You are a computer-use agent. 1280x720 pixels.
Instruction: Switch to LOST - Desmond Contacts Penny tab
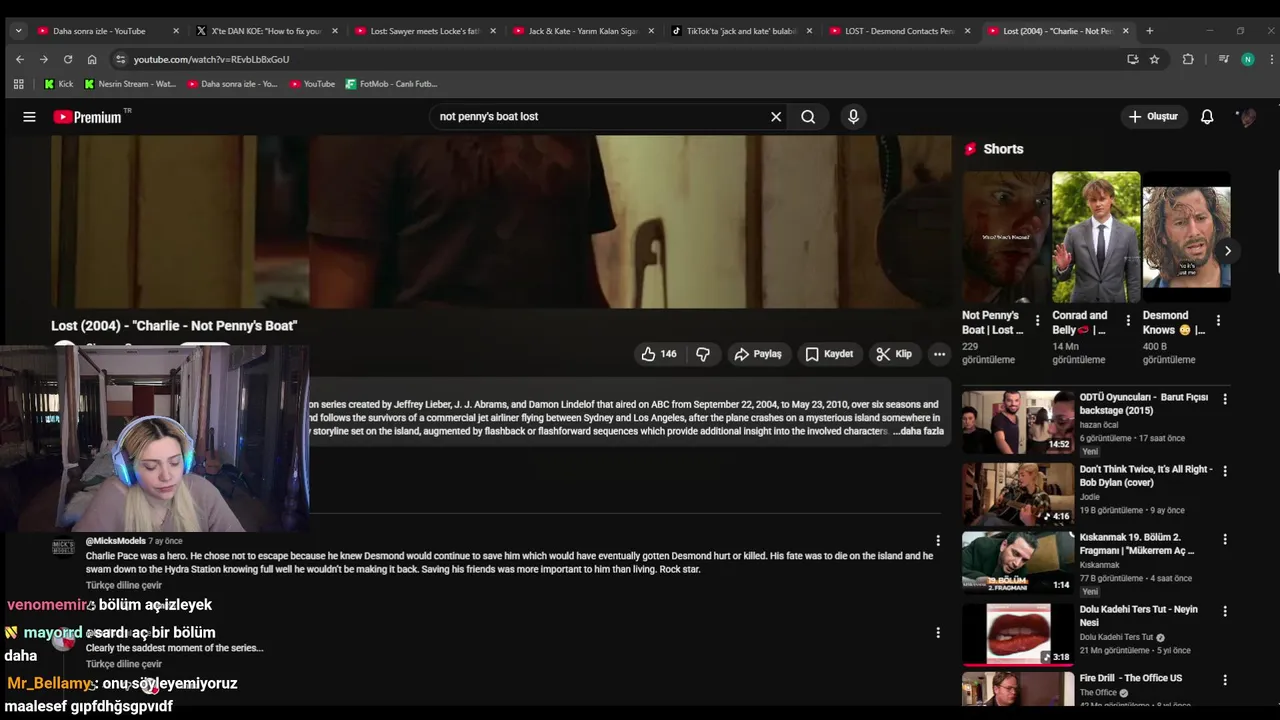coord(899,31)
